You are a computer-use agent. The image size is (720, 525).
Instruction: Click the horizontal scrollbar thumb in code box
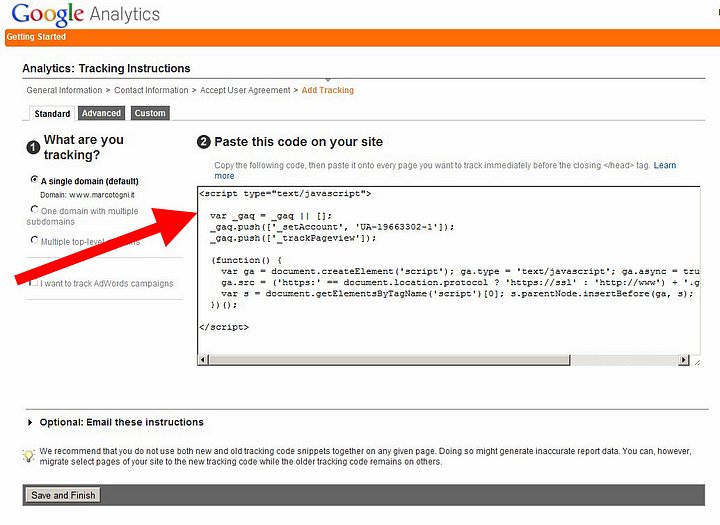[x=389, y=360]
